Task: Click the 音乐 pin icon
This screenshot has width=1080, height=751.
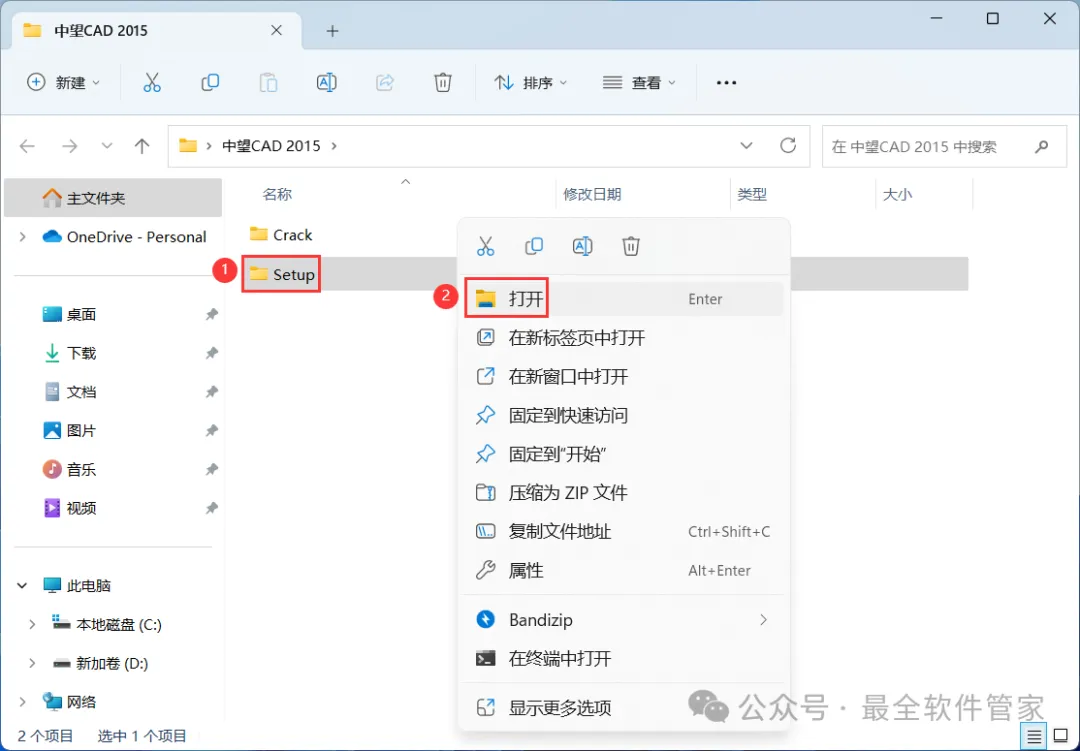Action: (211, 469)
